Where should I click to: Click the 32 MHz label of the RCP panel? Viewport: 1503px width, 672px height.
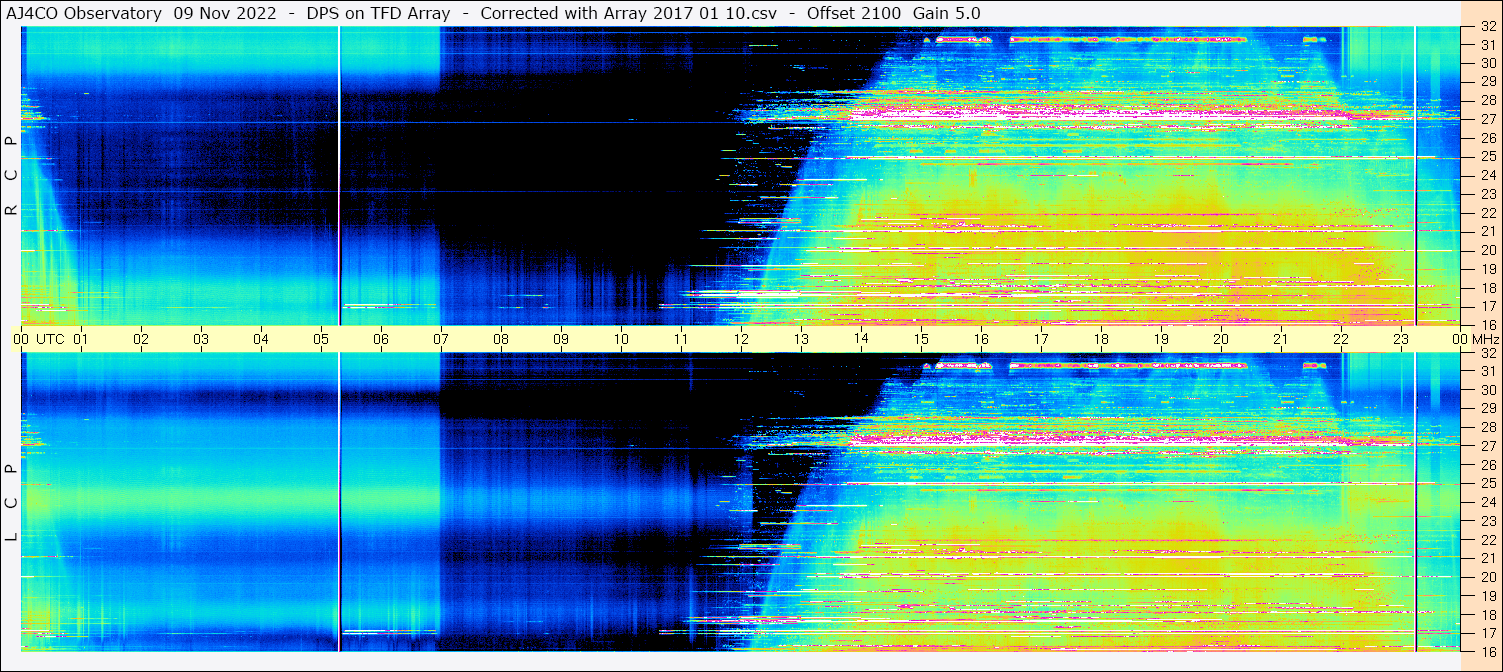pyautogui.click(x=1487, y=27)
